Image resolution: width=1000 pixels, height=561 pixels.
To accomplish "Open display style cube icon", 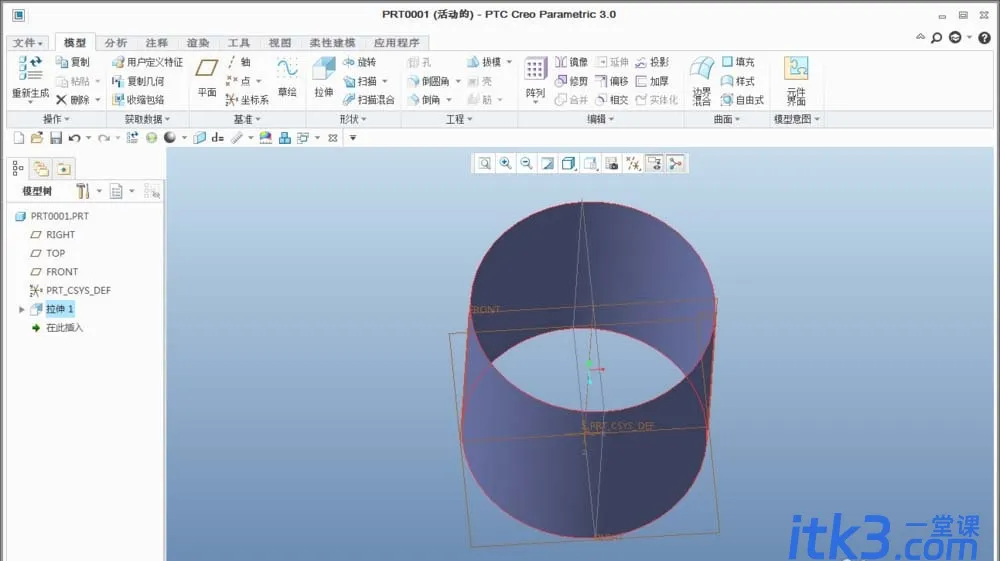I will [568, 164].
